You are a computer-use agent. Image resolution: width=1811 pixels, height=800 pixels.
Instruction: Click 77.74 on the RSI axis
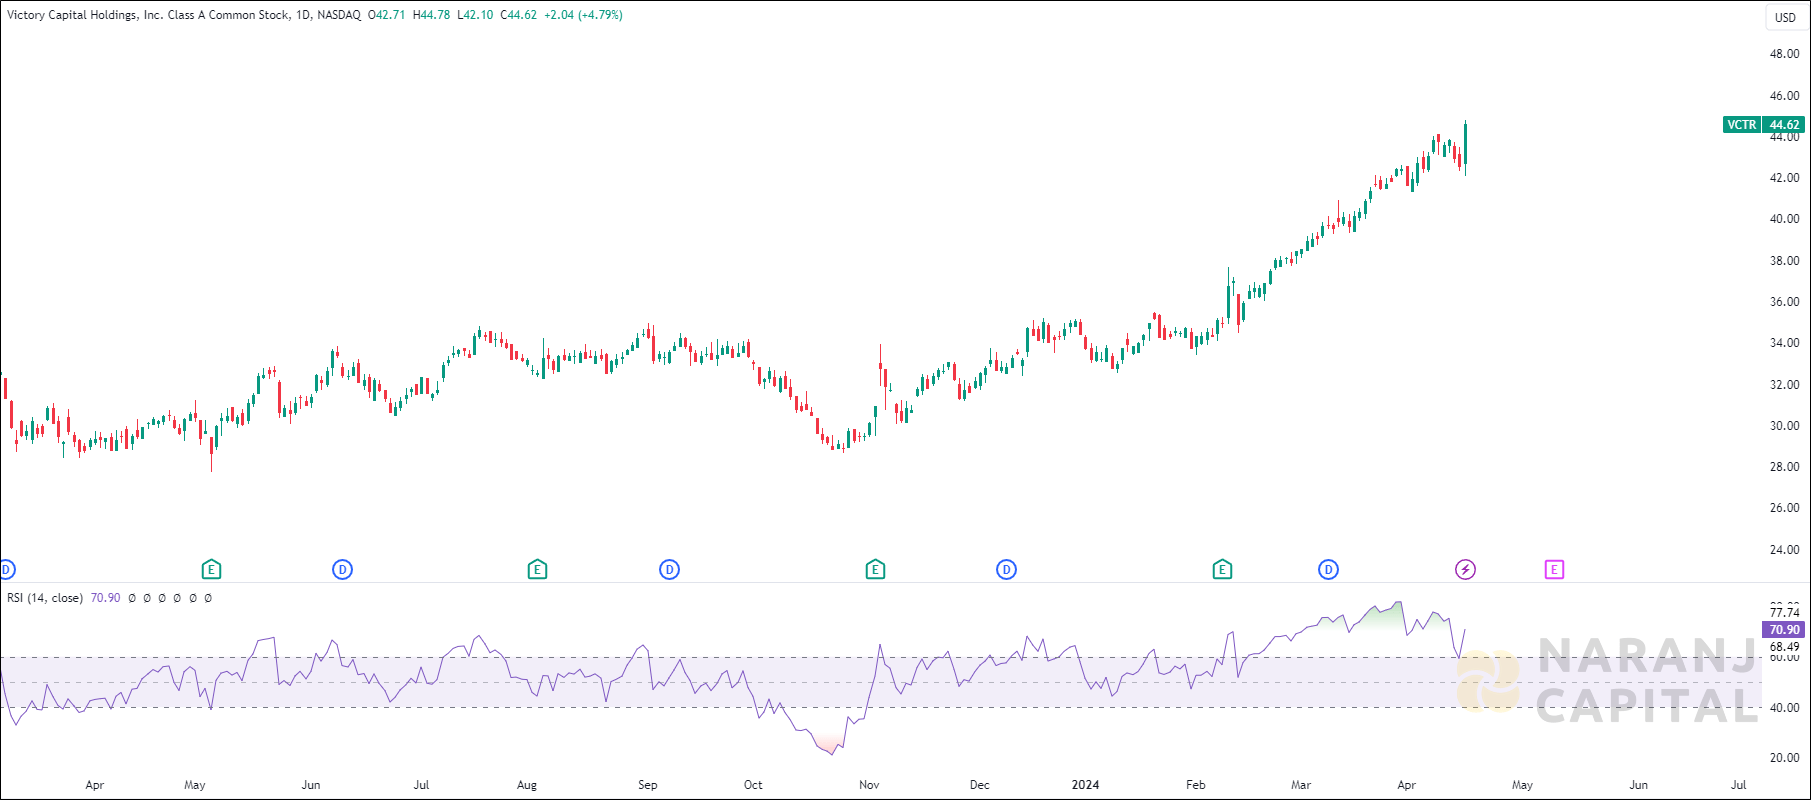[1784, 613]
